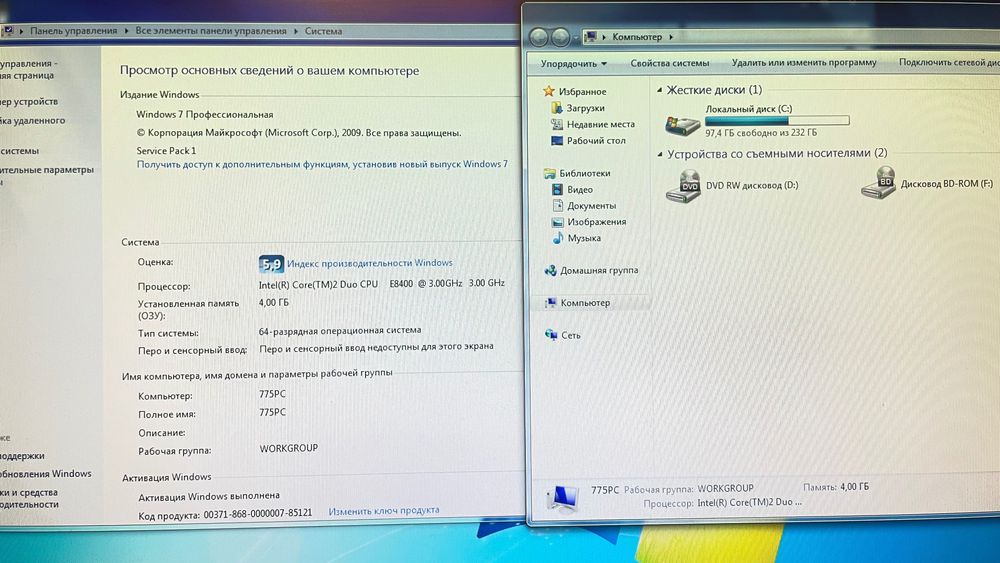The width and height of the screenshot is (1000, 563).
Task: Open arrow after Все элементы панели управления breadcrumb
Action: pos(296,31)
